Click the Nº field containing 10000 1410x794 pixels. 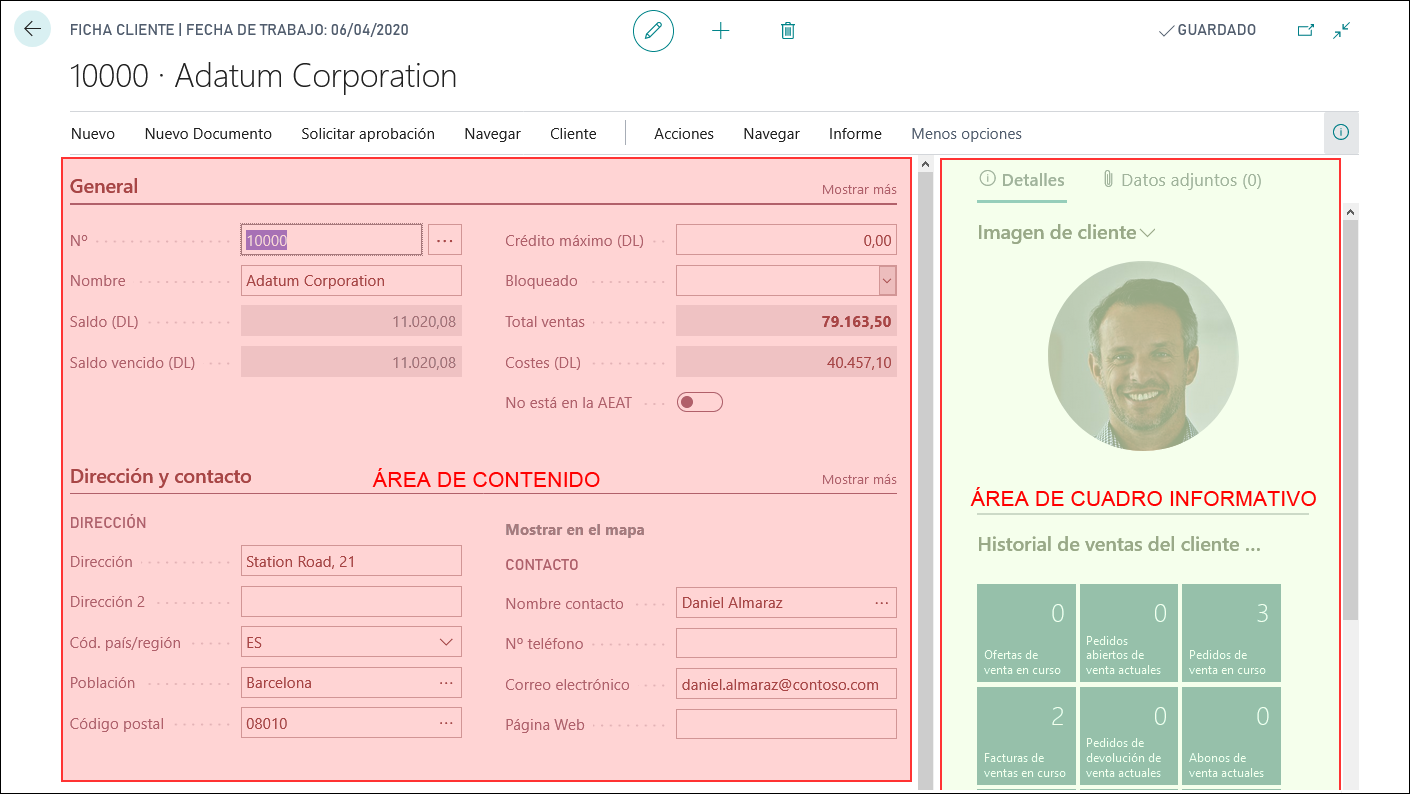click(x=331, y=240)
